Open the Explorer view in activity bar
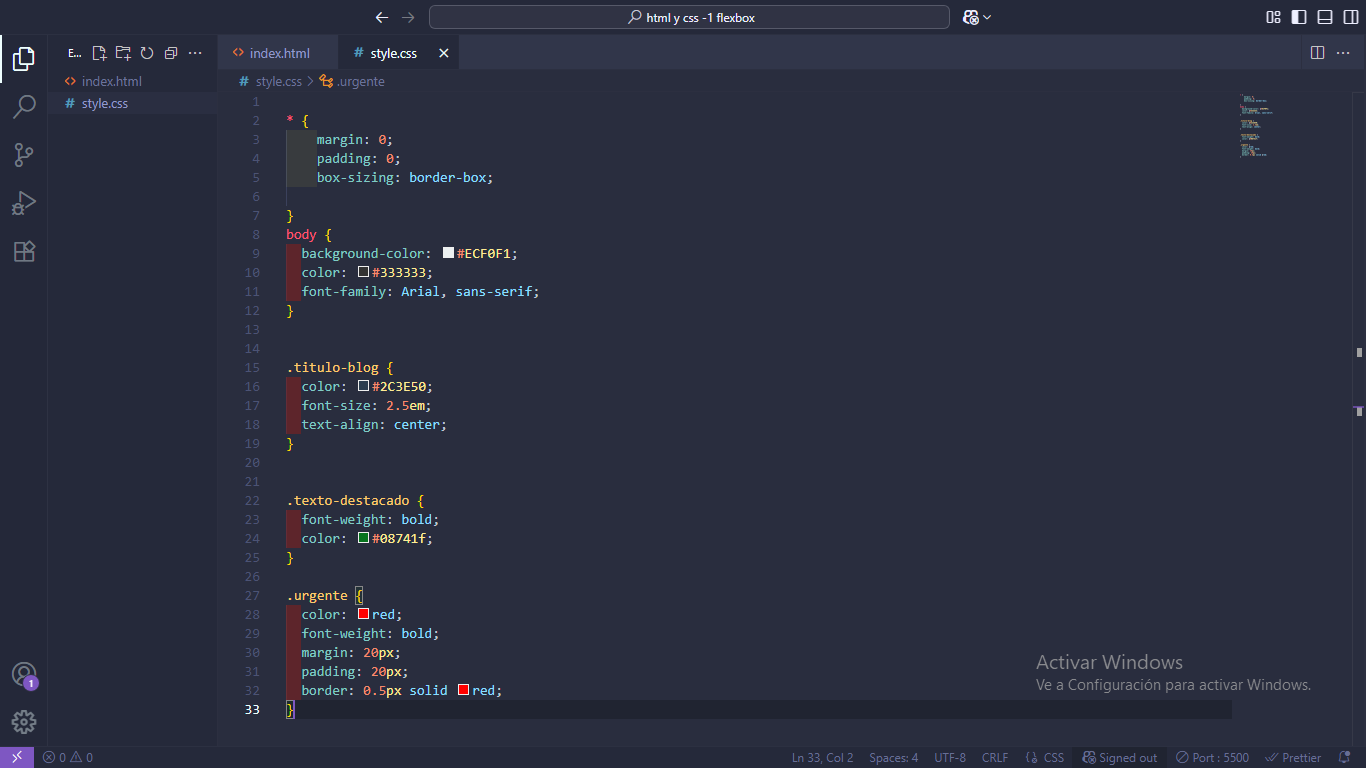Screen dimensions: 1366x768 pos(24,59)
